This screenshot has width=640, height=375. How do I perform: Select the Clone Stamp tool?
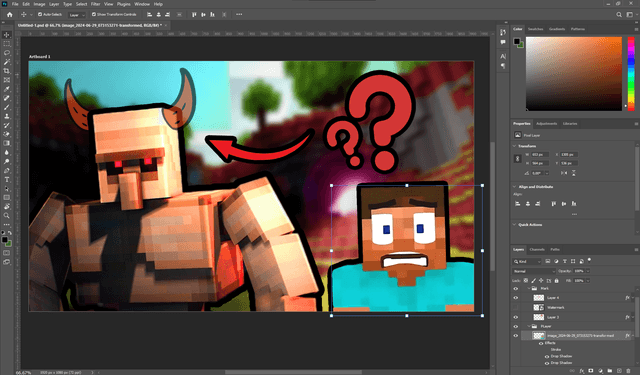[7, 116]
